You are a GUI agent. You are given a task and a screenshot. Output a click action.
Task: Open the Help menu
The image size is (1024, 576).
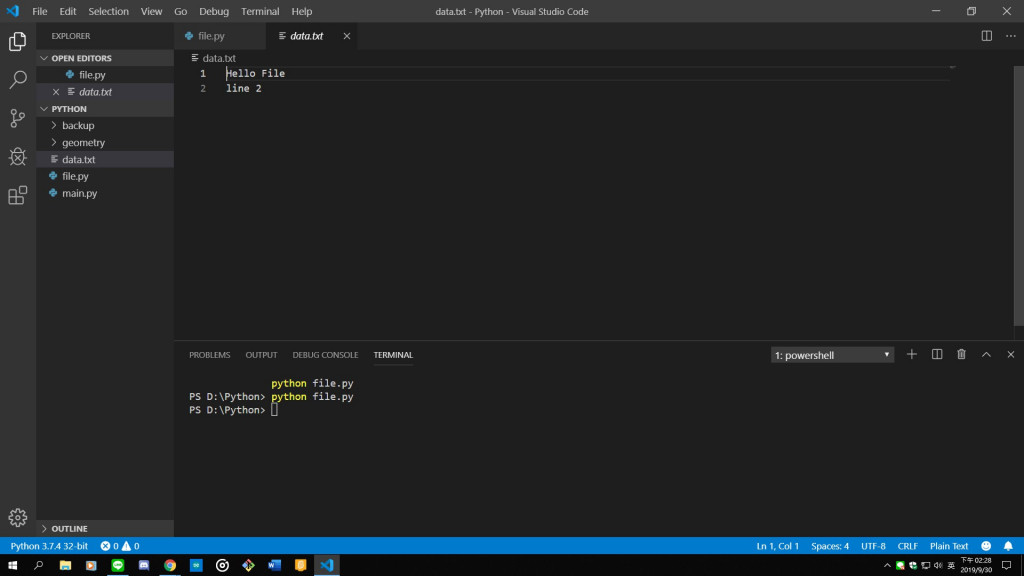pos(302,11)
